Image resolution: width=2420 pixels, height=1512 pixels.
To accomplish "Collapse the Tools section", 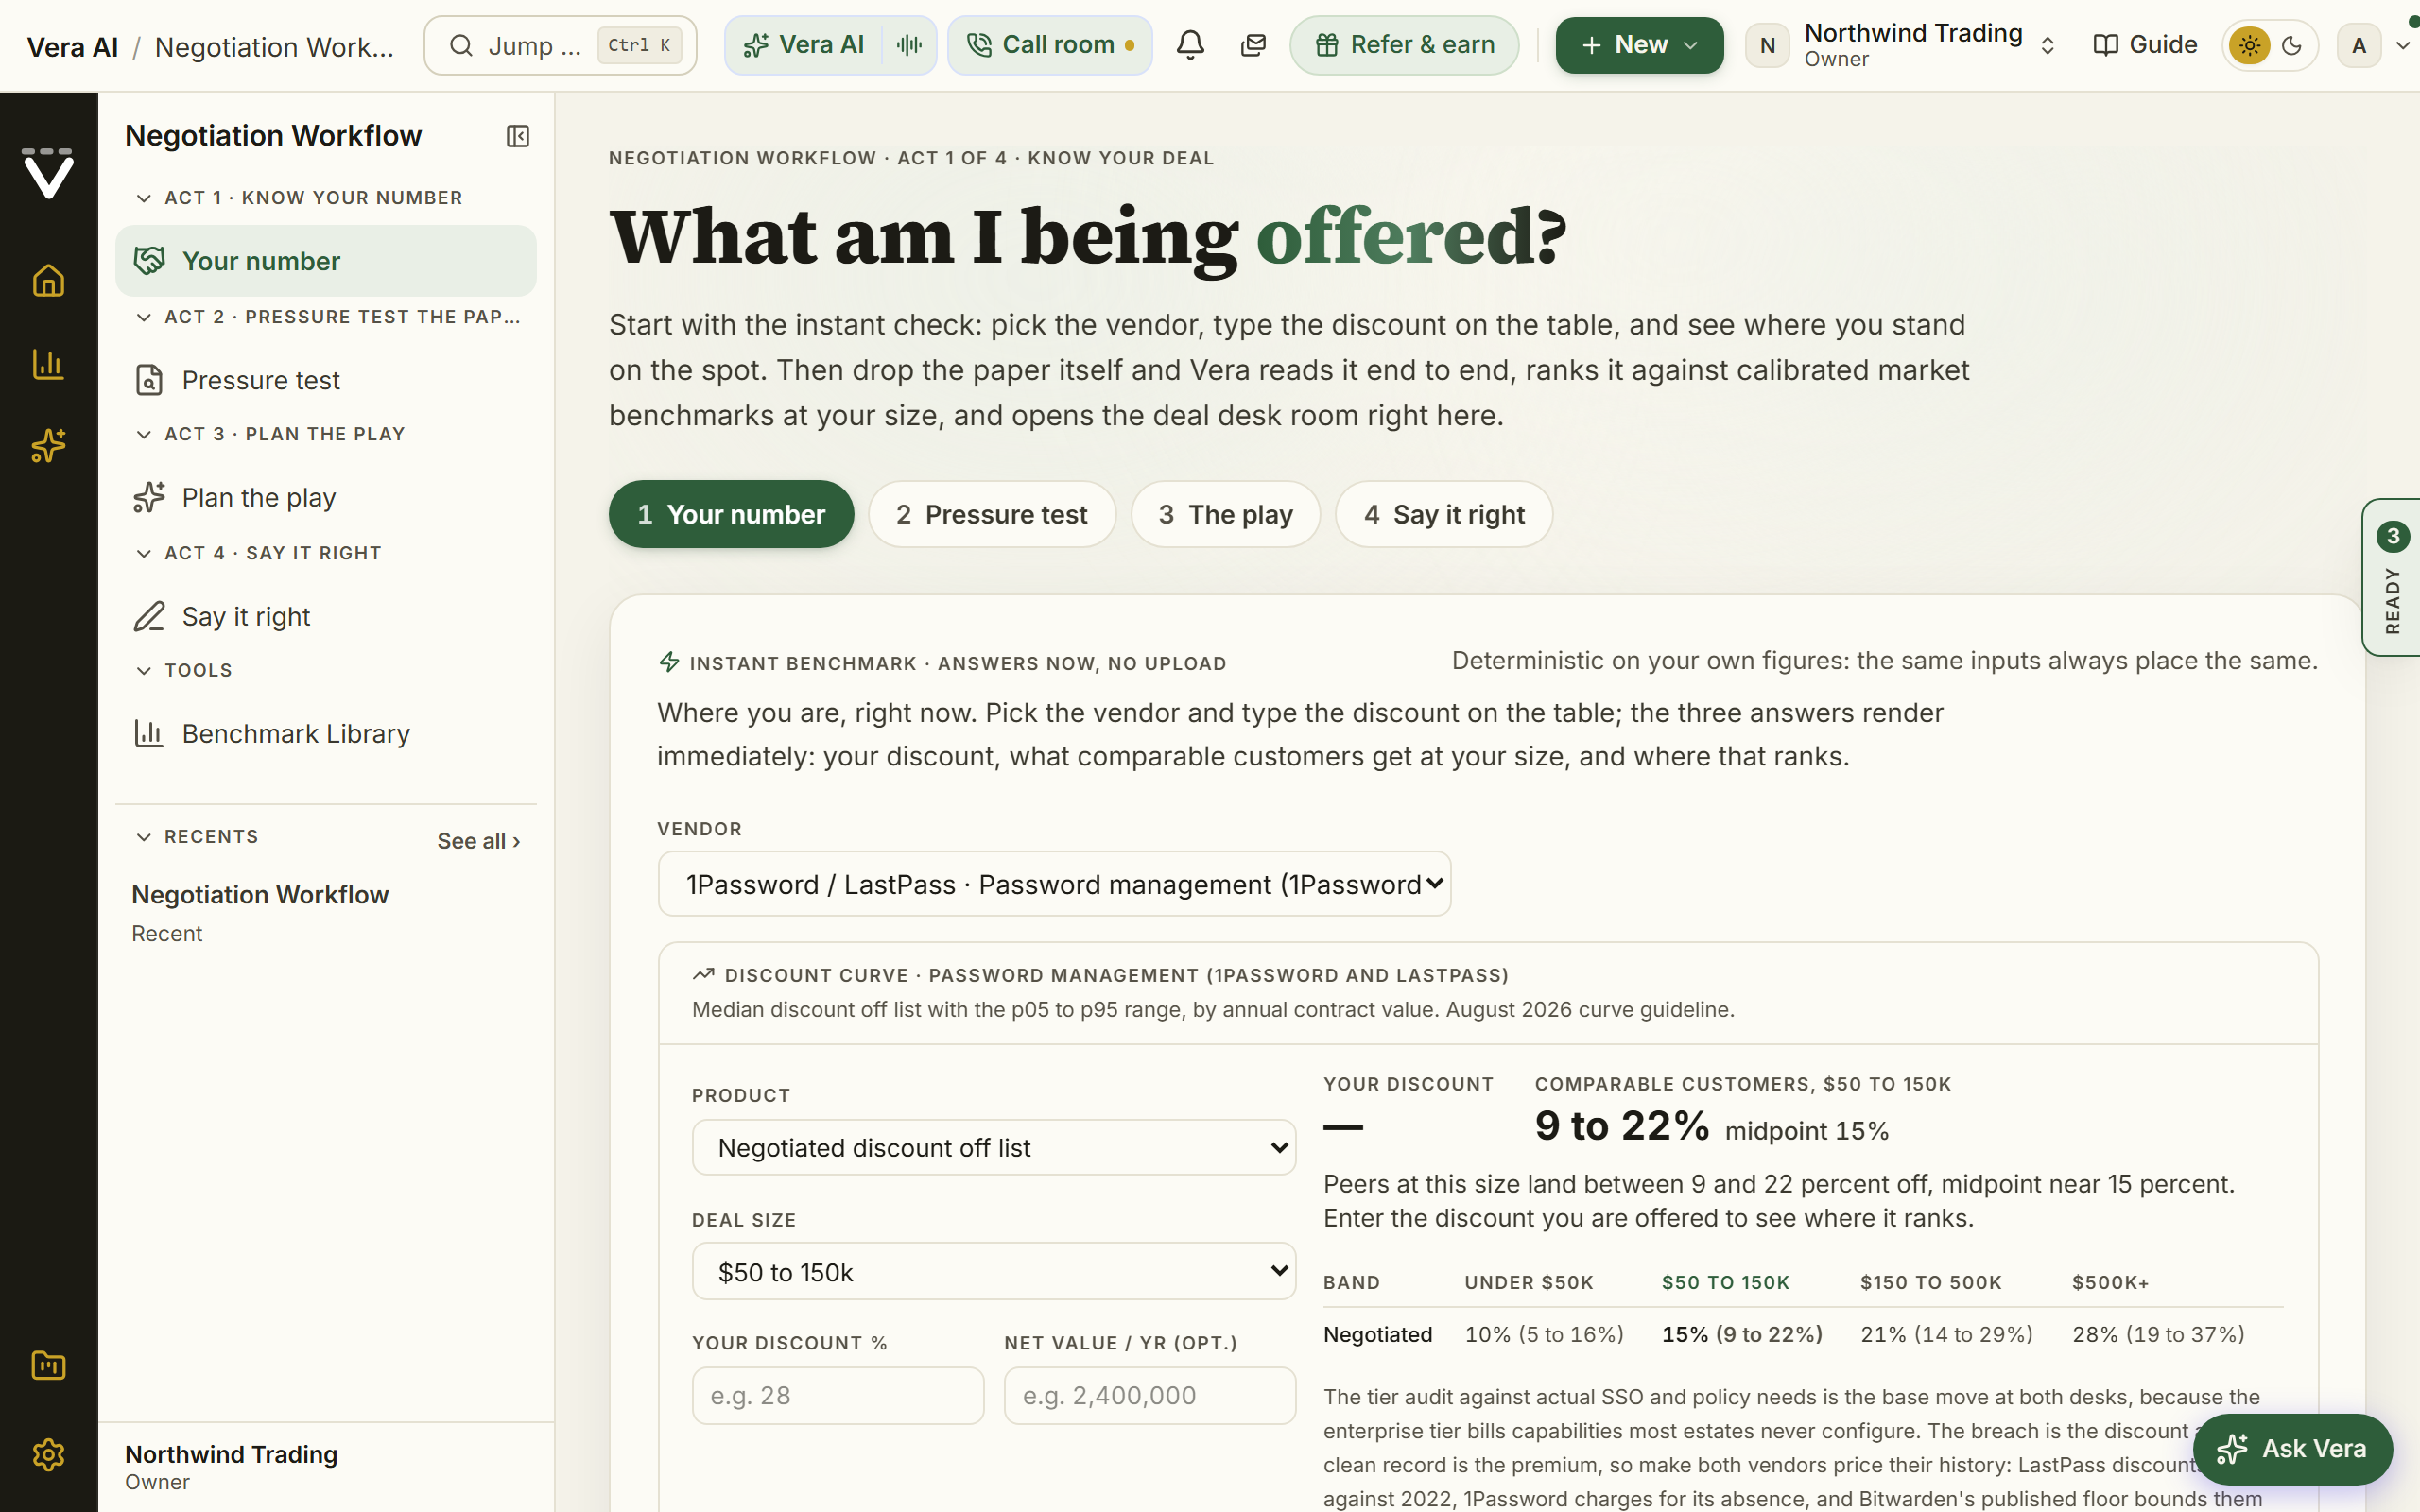I will pyautogui.click(x=144, y=670).
